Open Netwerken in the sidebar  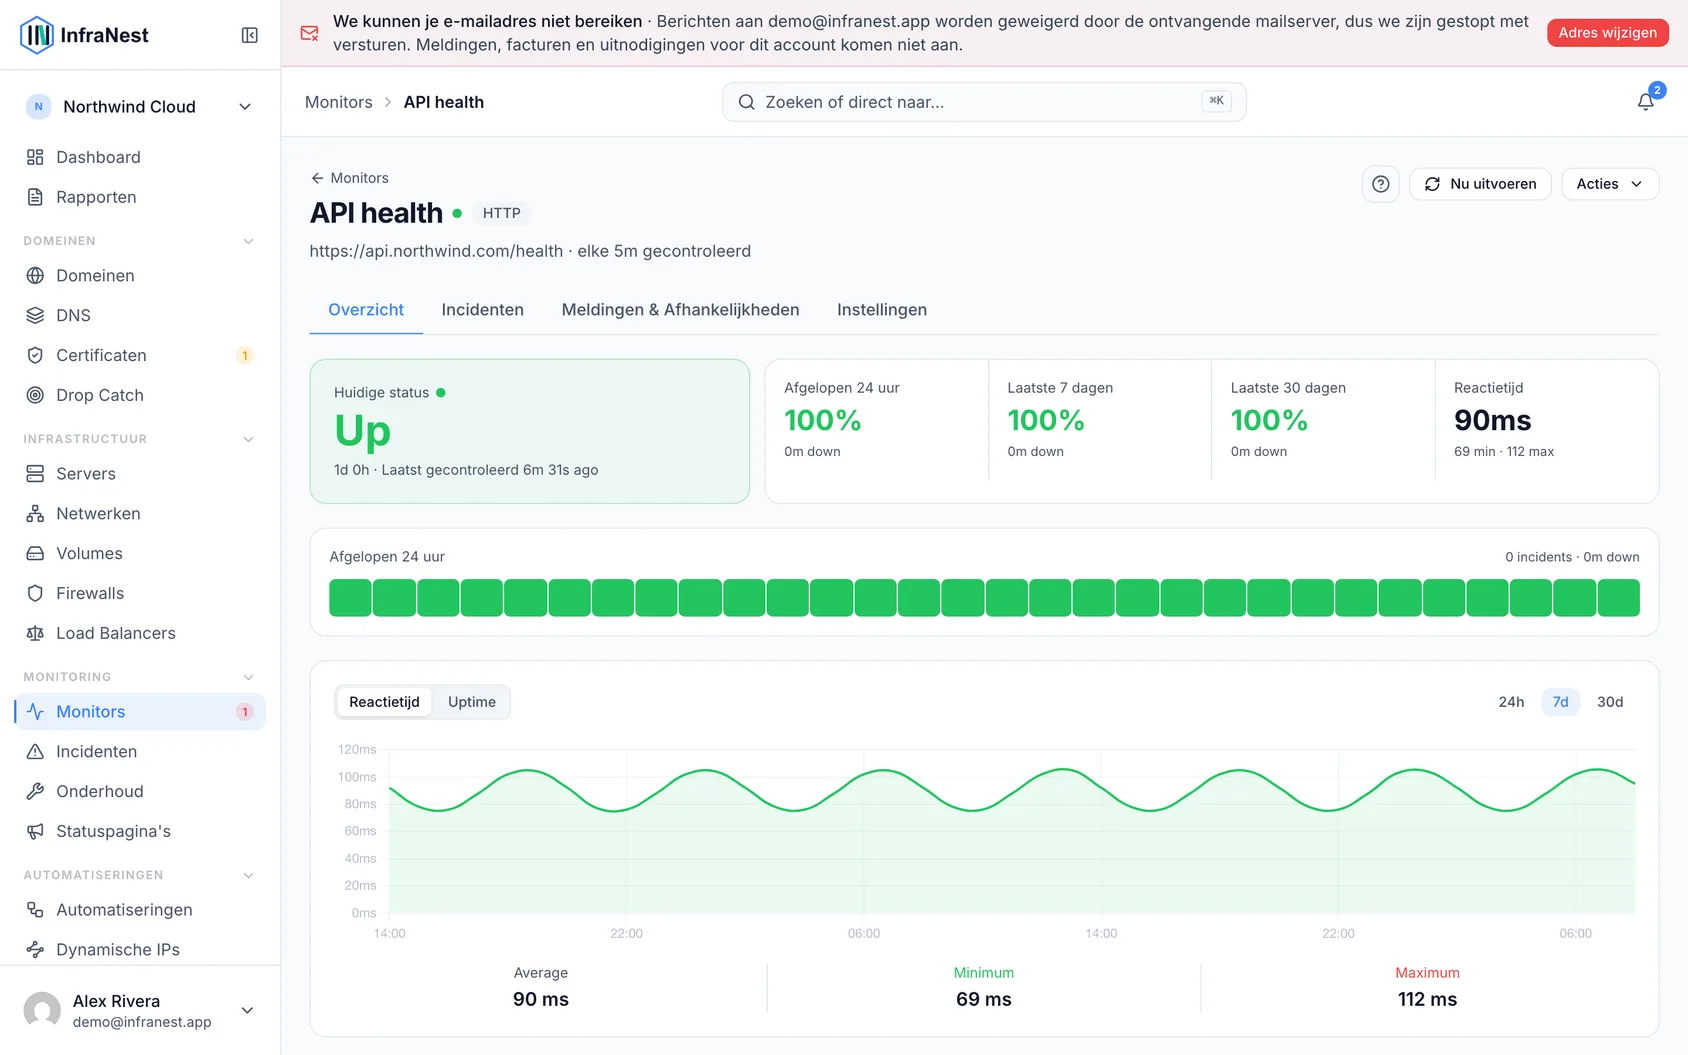(x=140, y=513)
